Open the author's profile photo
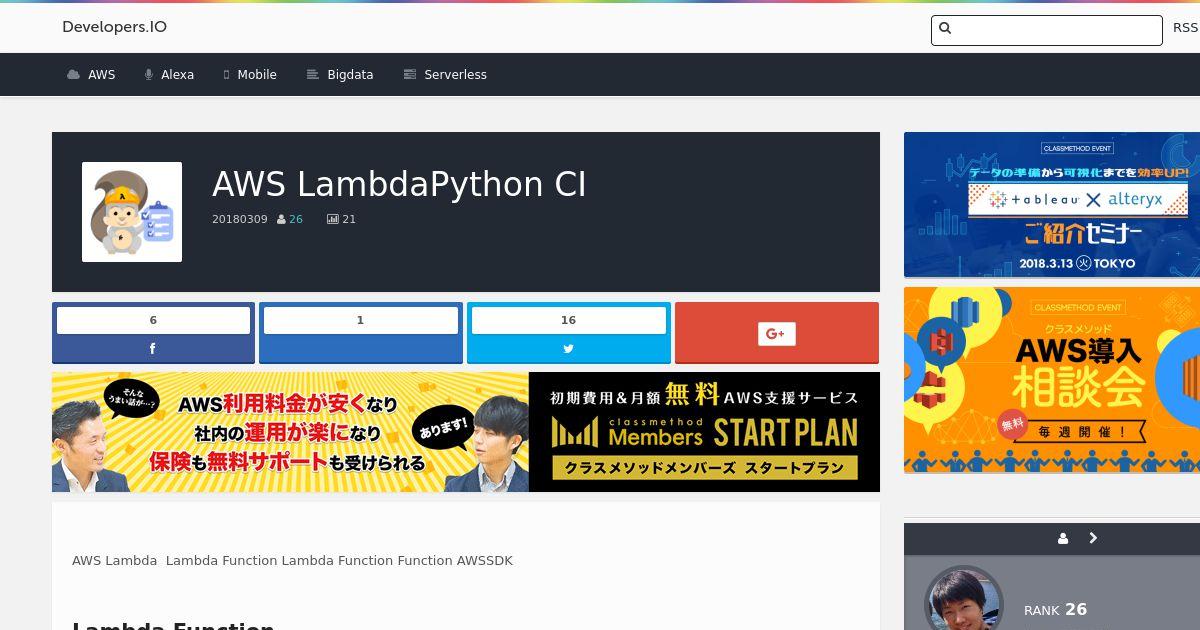Viewport: 1200px width, 630px height. click(x=964, y=598)
